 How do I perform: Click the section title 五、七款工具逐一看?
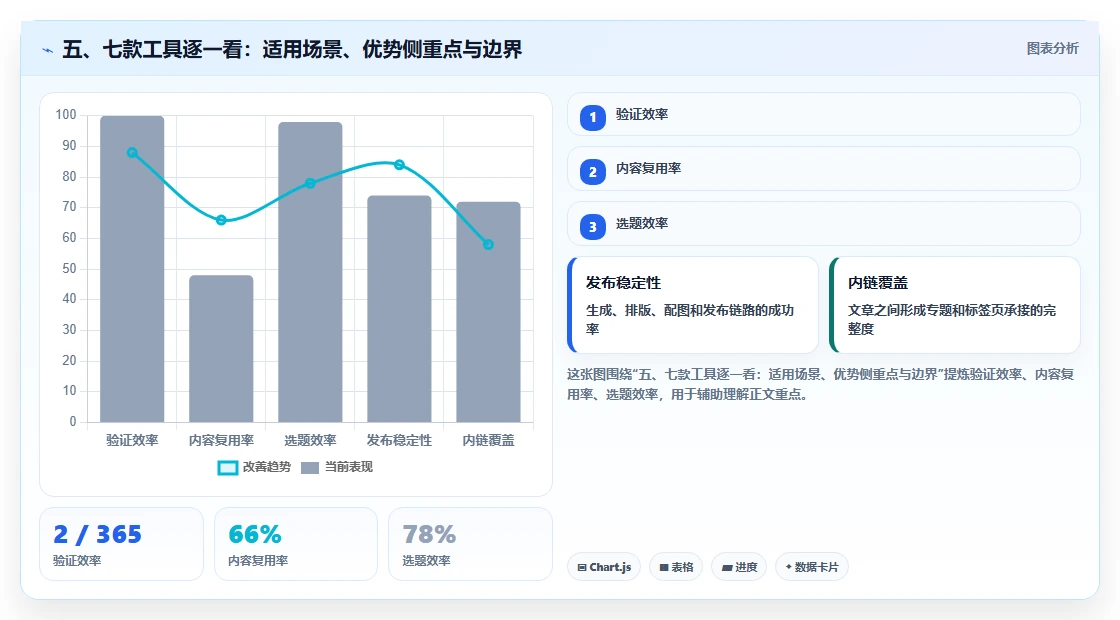292,49
